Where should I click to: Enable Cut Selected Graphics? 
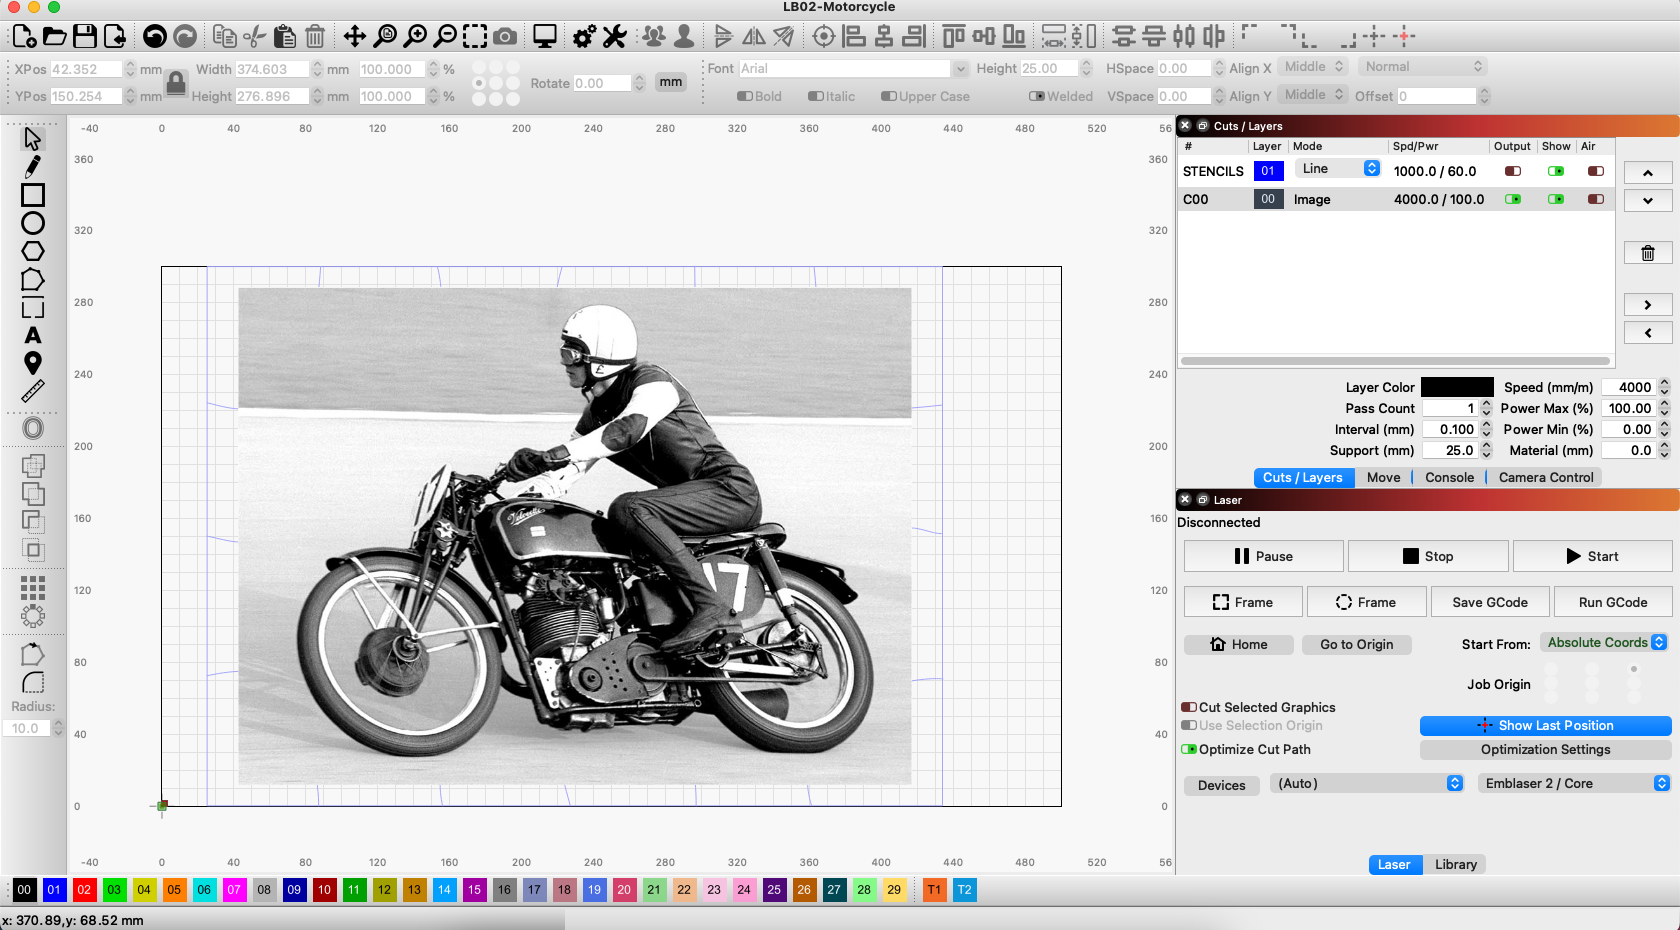pyautogui.click(x=1190, y=707)
